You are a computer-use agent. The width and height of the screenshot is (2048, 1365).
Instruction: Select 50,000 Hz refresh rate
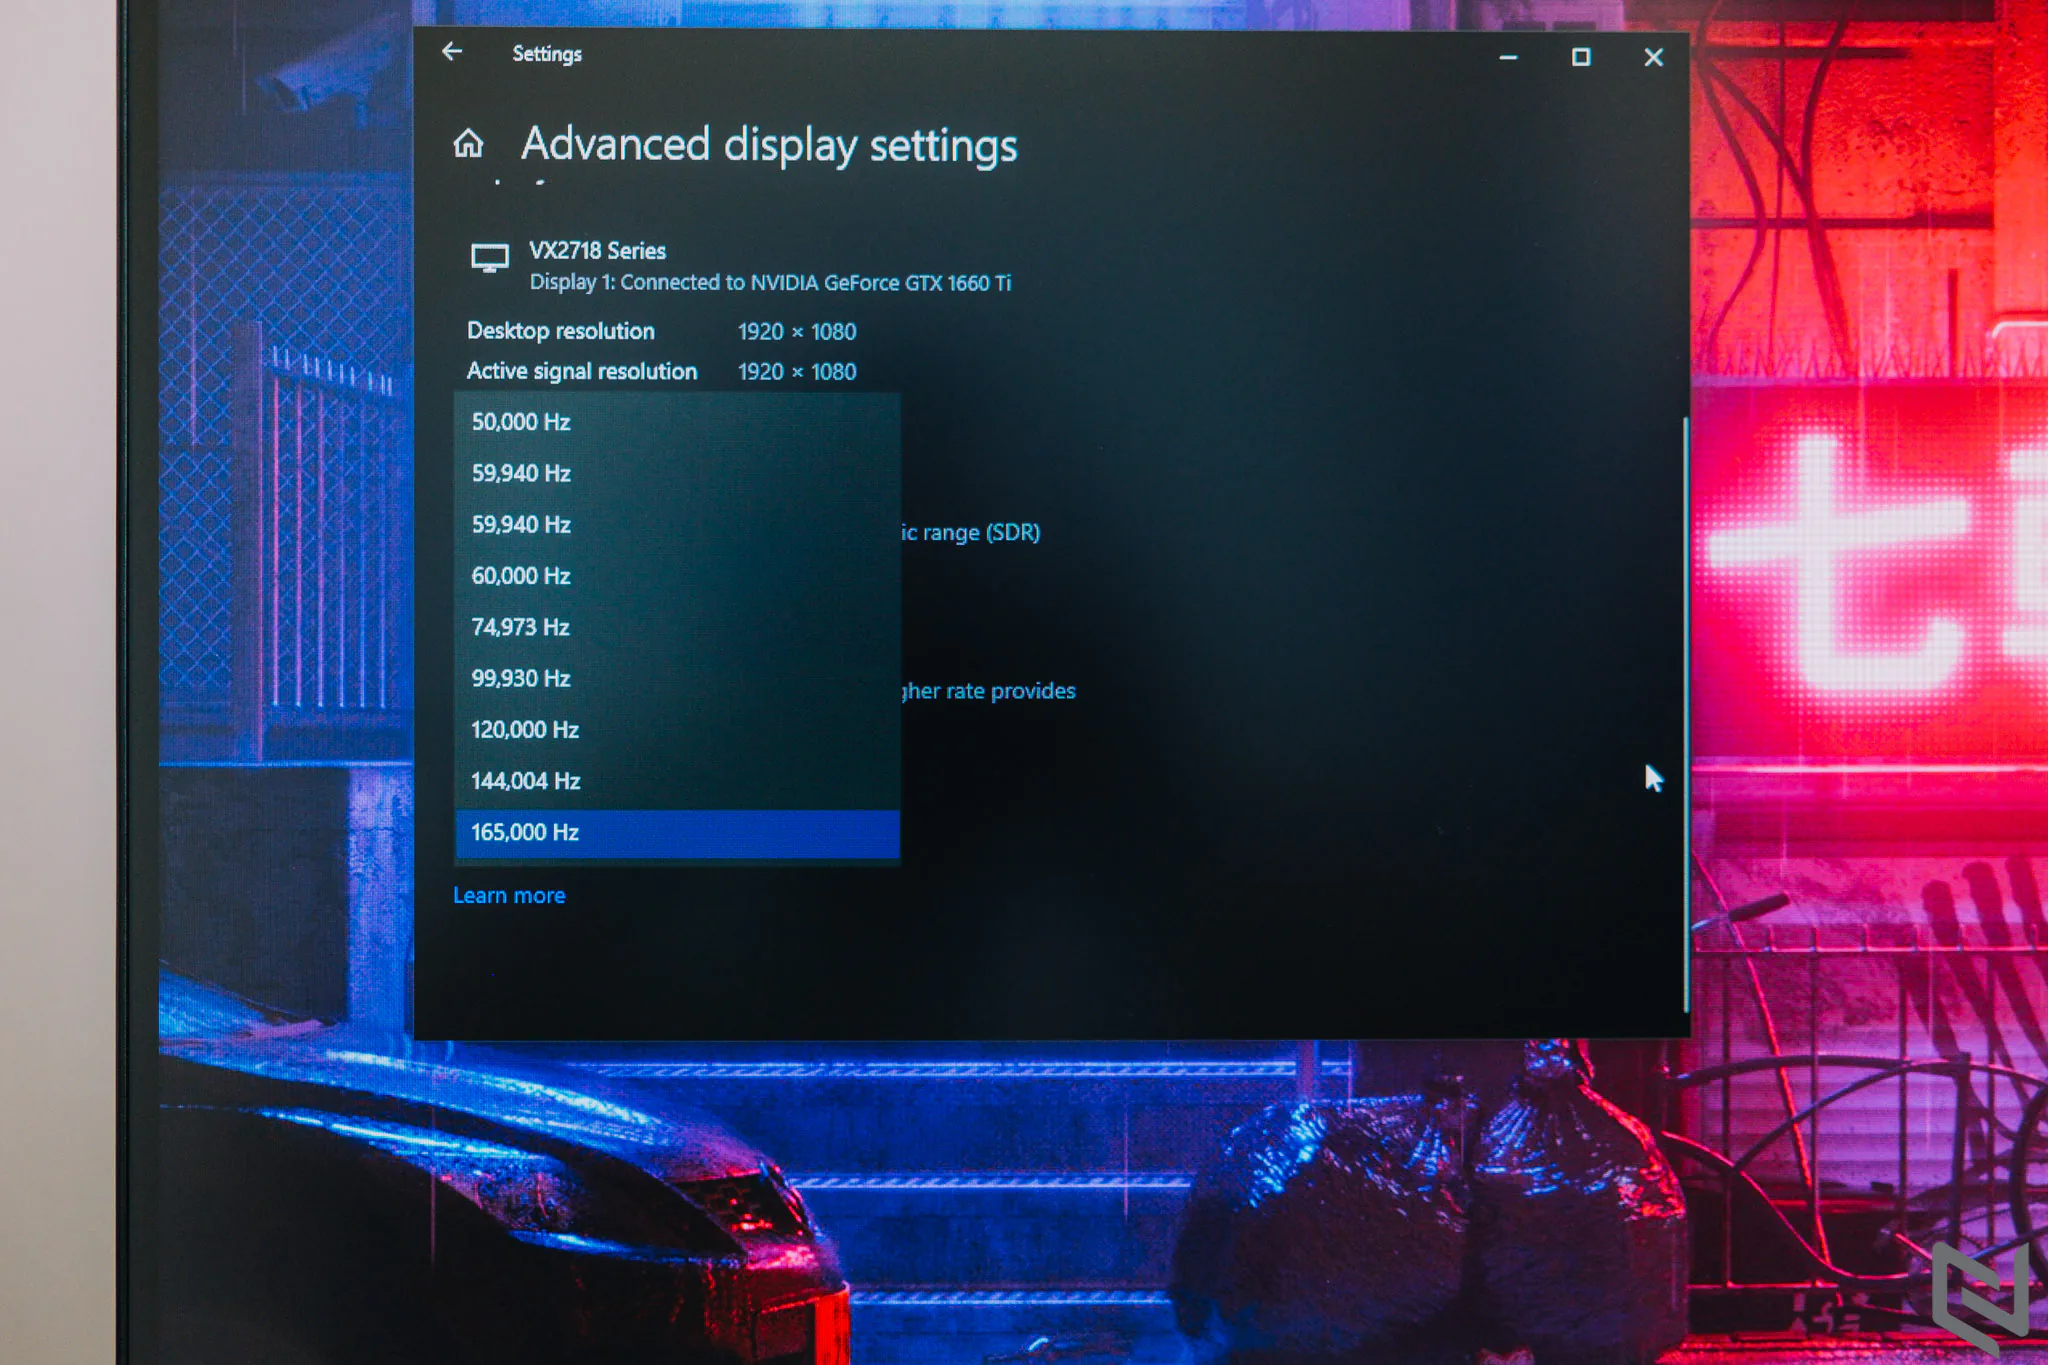coord(677,422)
